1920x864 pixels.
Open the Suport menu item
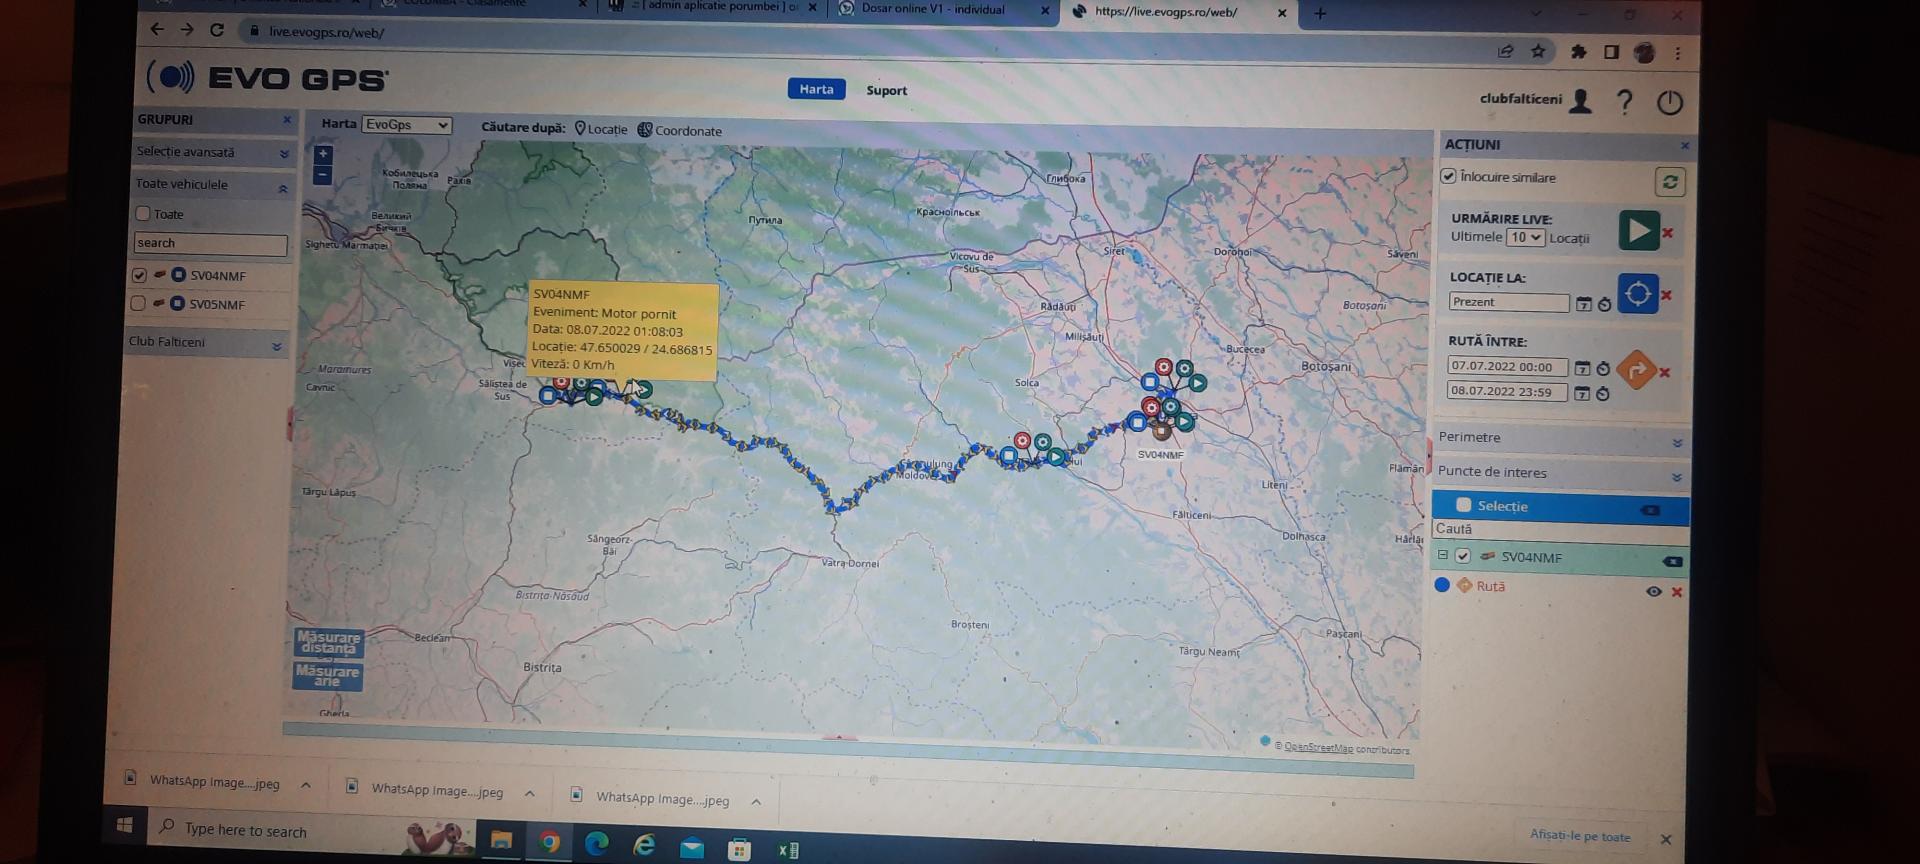coord(886,91)
